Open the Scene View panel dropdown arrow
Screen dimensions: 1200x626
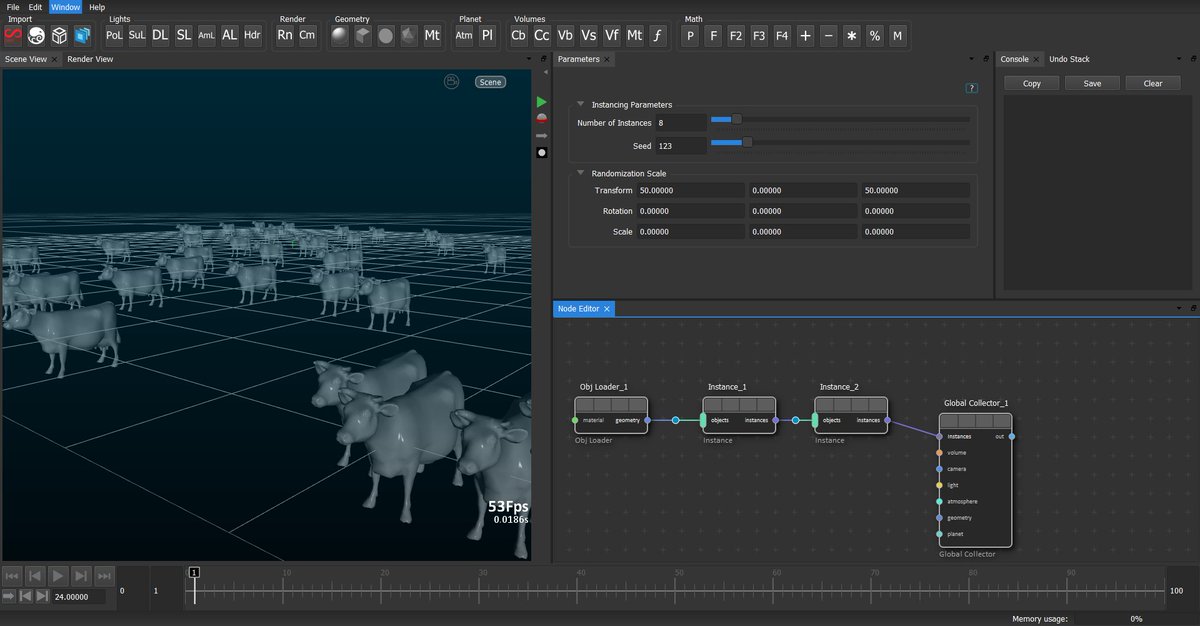530,59
